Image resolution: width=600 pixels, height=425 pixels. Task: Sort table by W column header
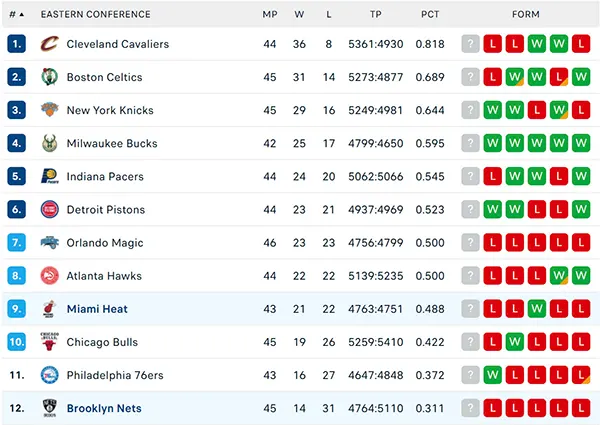click(299, 15)
